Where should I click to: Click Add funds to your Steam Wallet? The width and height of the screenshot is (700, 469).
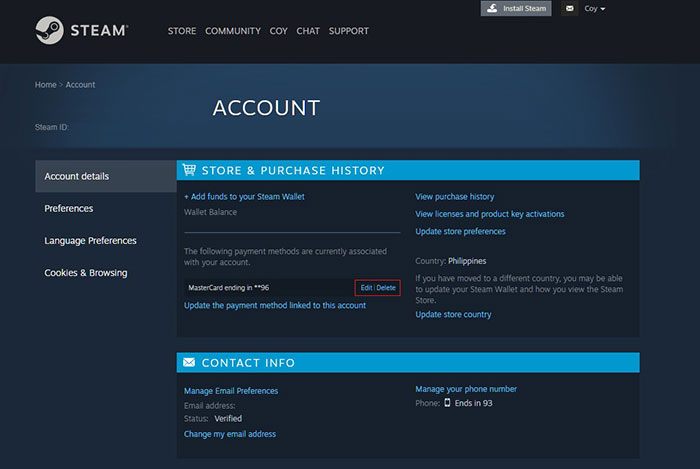tap(244, 197)
